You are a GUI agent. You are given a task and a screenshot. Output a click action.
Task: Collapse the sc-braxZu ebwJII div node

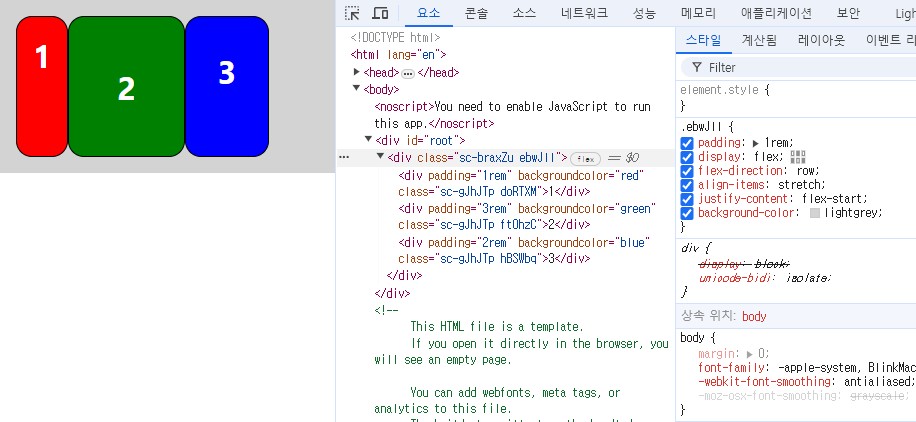(x=380, y=157)
